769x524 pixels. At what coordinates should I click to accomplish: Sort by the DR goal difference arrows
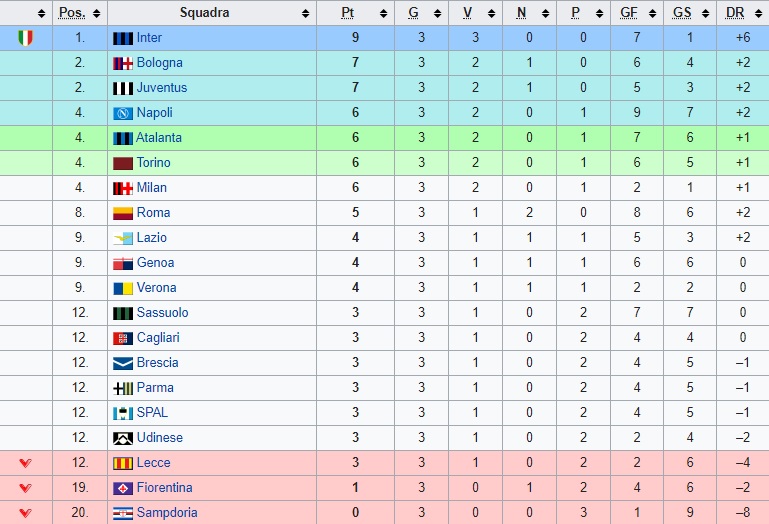tap(758, 14)
